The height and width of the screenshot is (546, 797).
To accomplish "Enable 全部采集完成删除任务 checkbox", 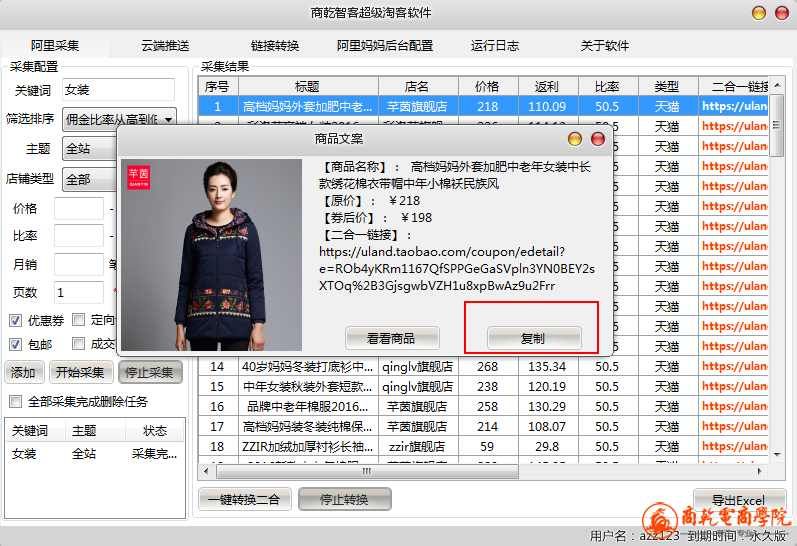I will (15, 402).
